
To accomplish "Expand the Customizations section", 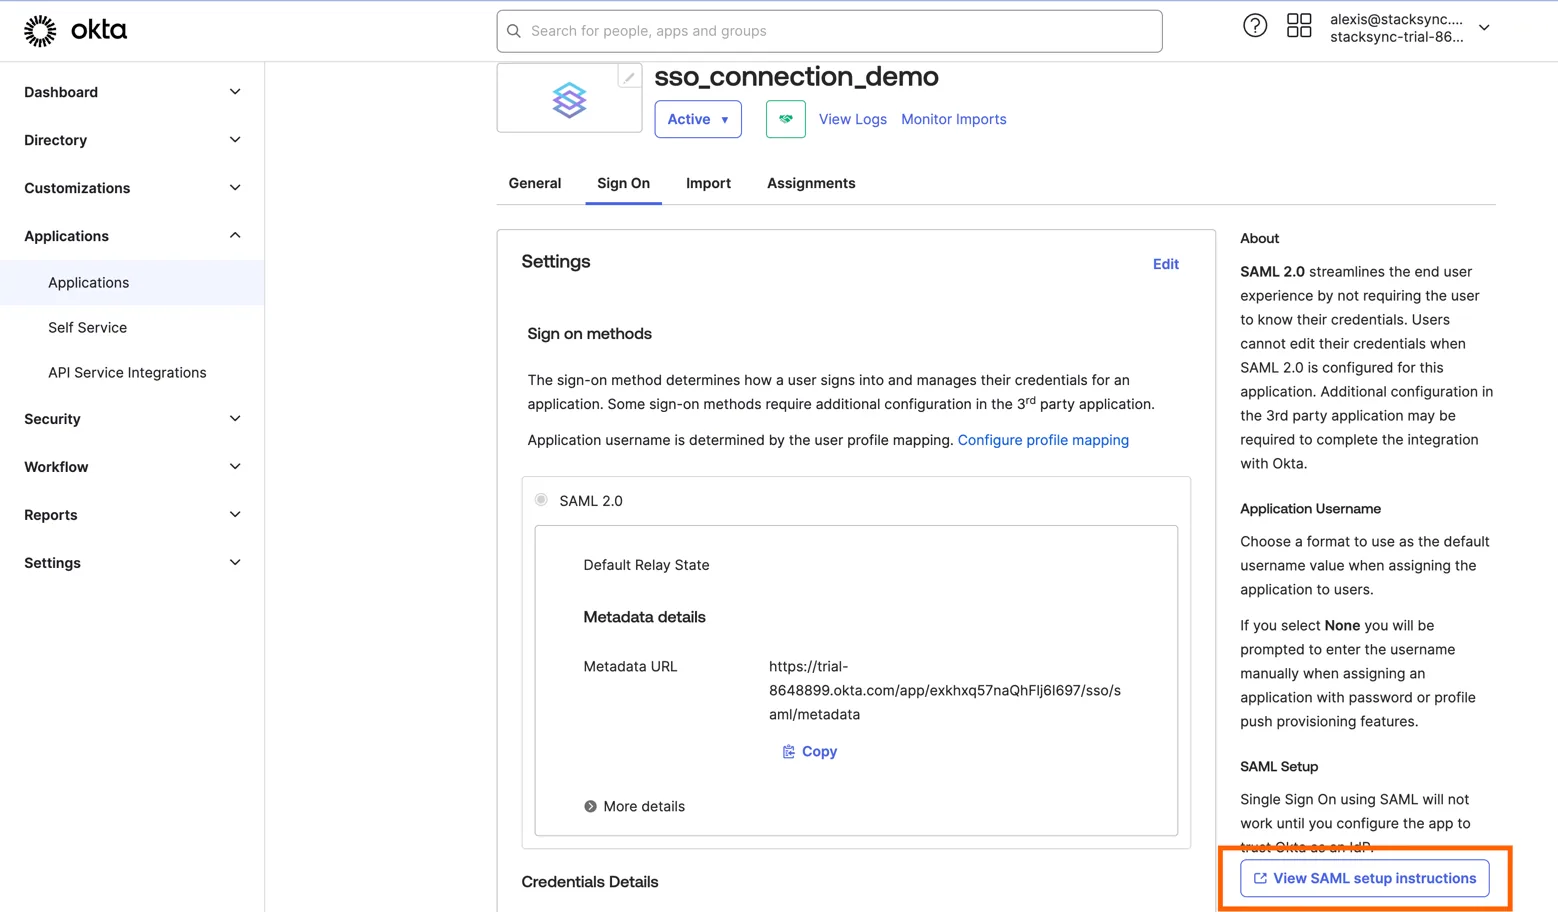I will 132,188.
